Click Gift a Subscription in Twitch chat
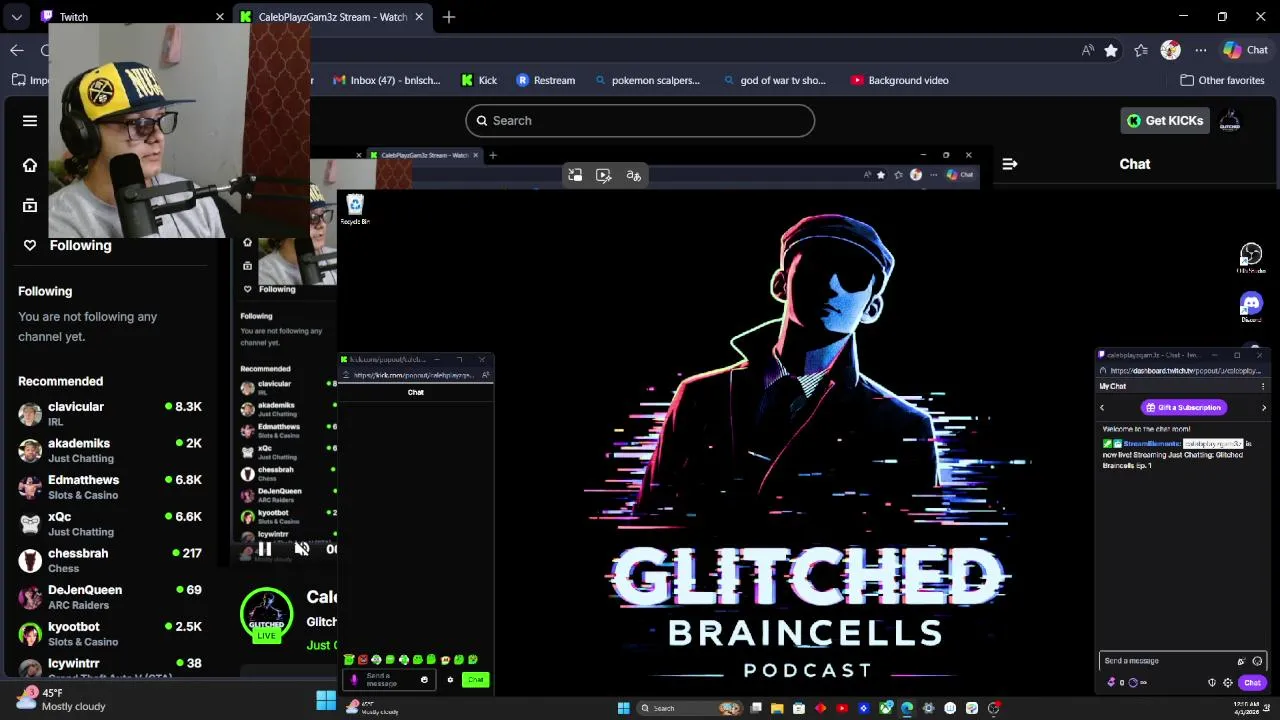Viewport: 1280px width, 720px height. [1184, 407]
